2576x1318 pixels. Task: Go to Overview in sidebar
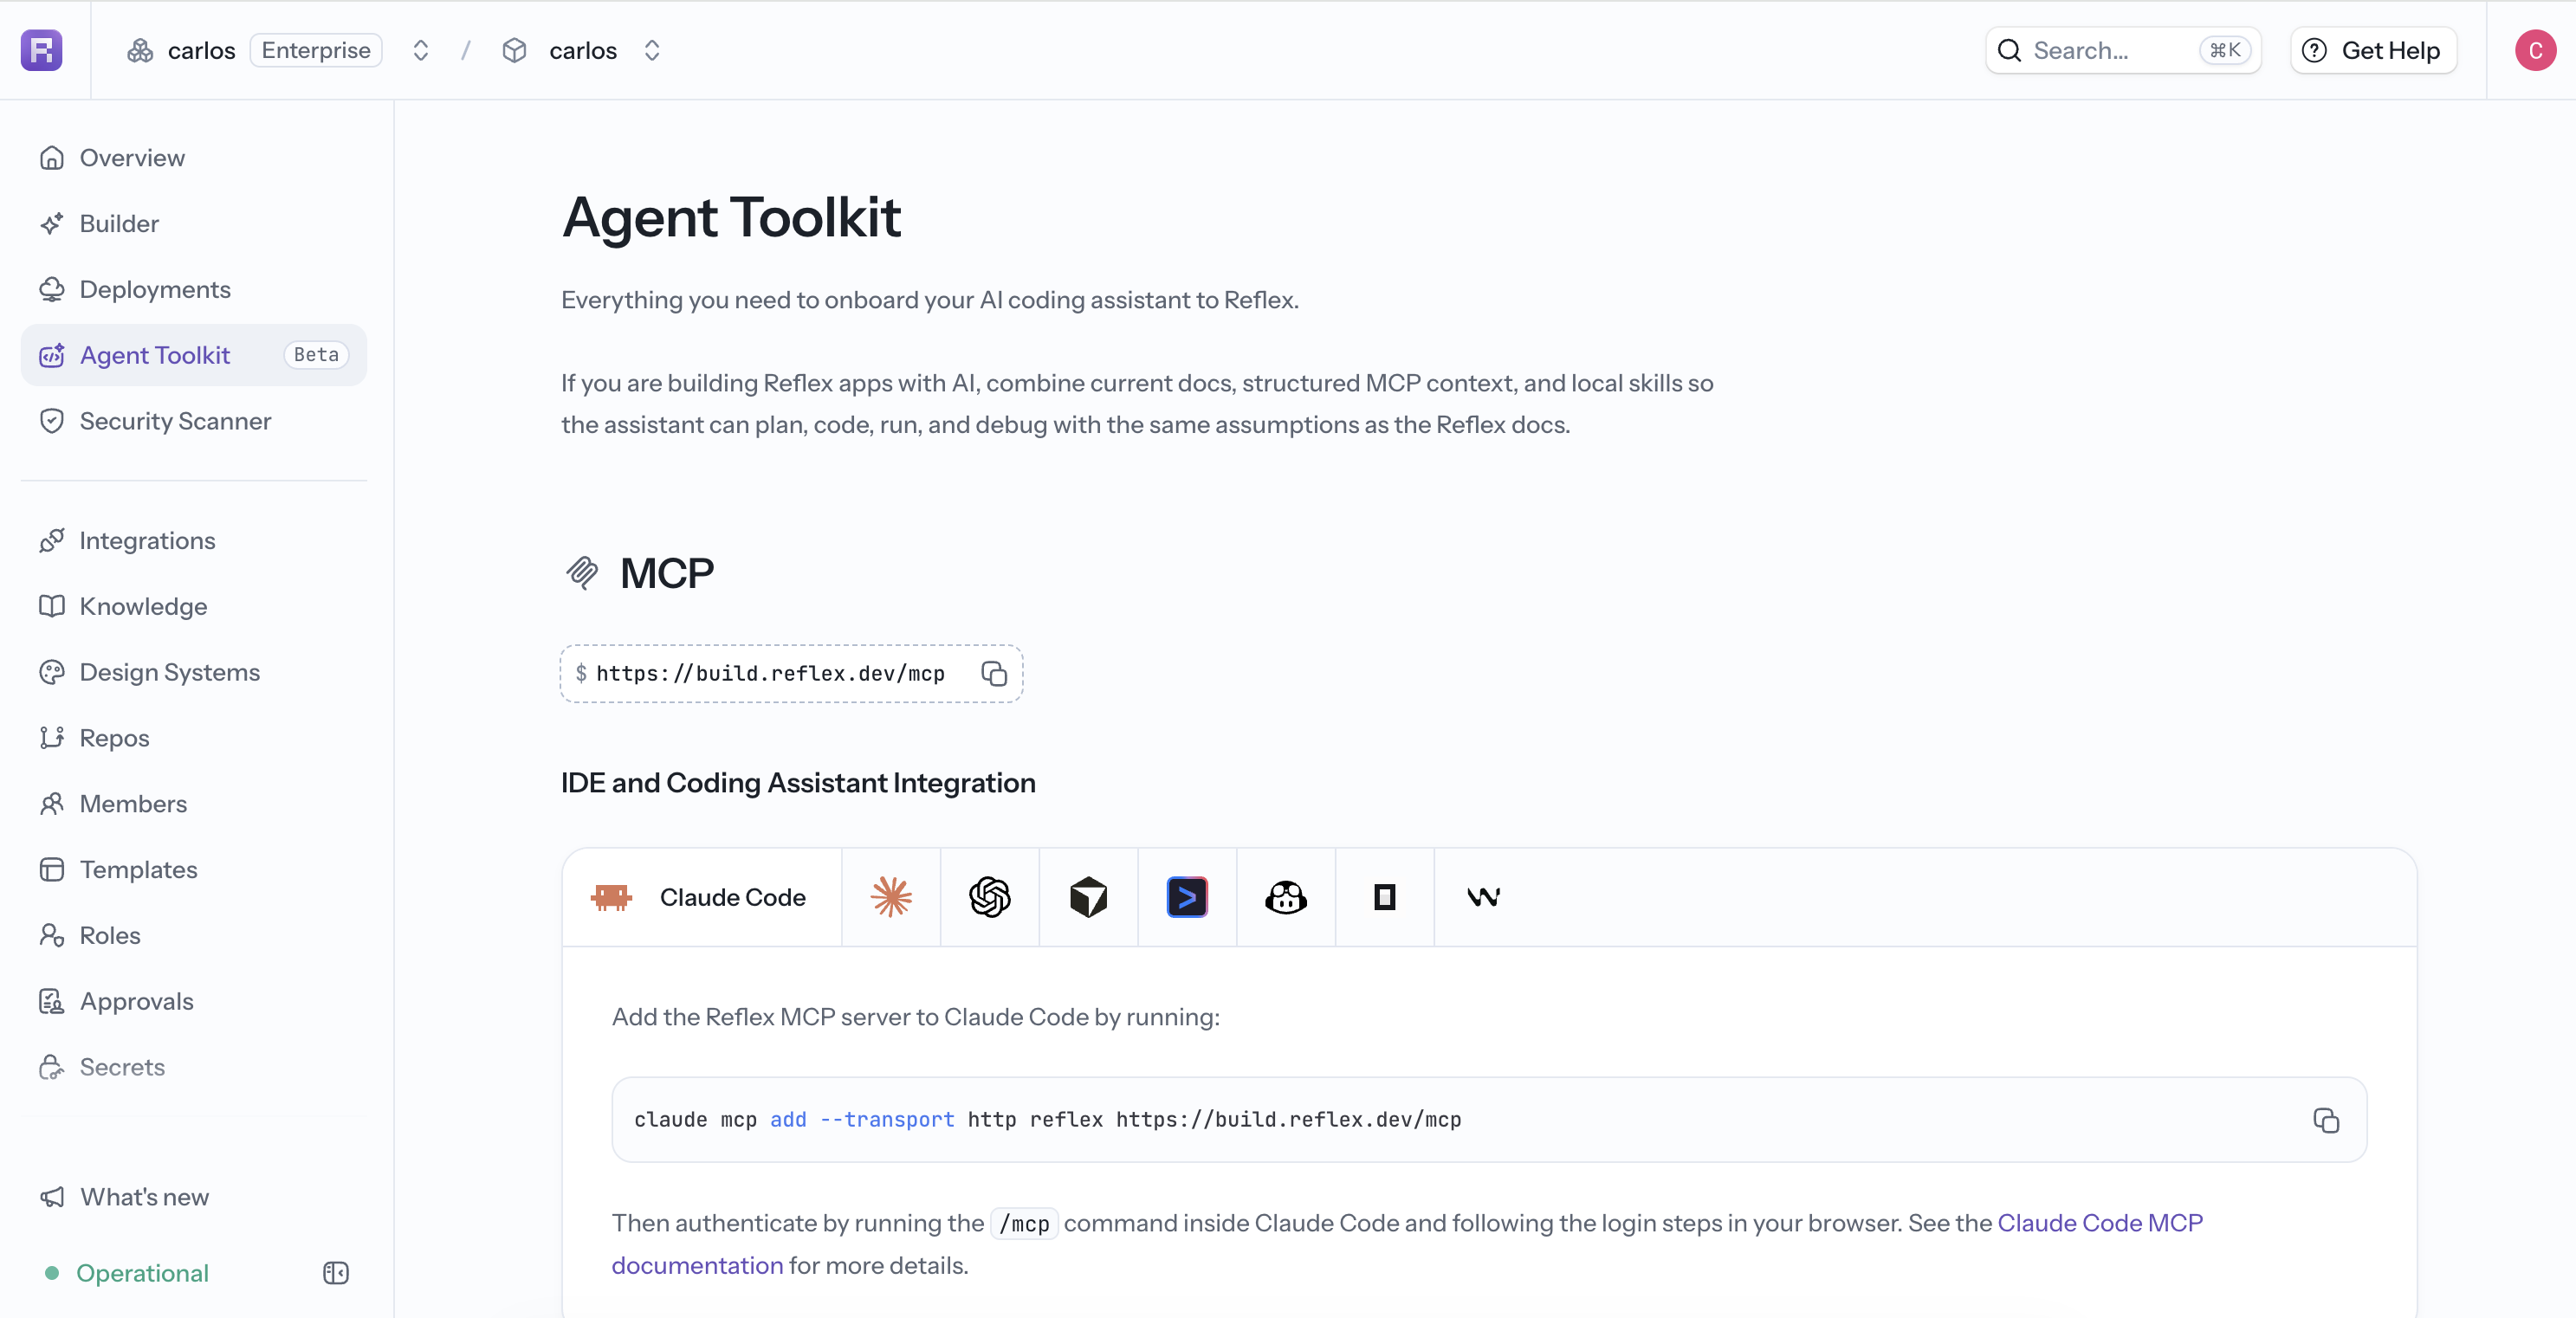(x=194, y=158)
